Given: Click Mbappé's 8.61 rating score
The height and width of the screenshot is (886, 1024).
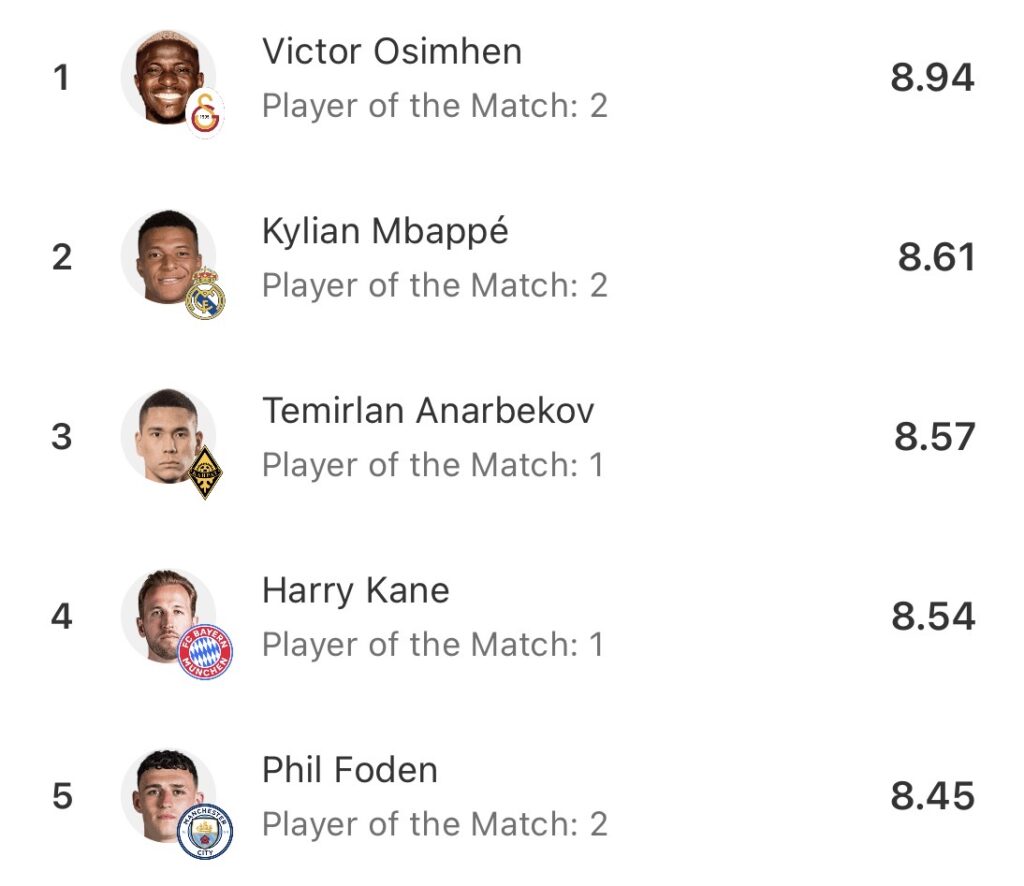Looking at the screenshot, I should coord(935,258).
